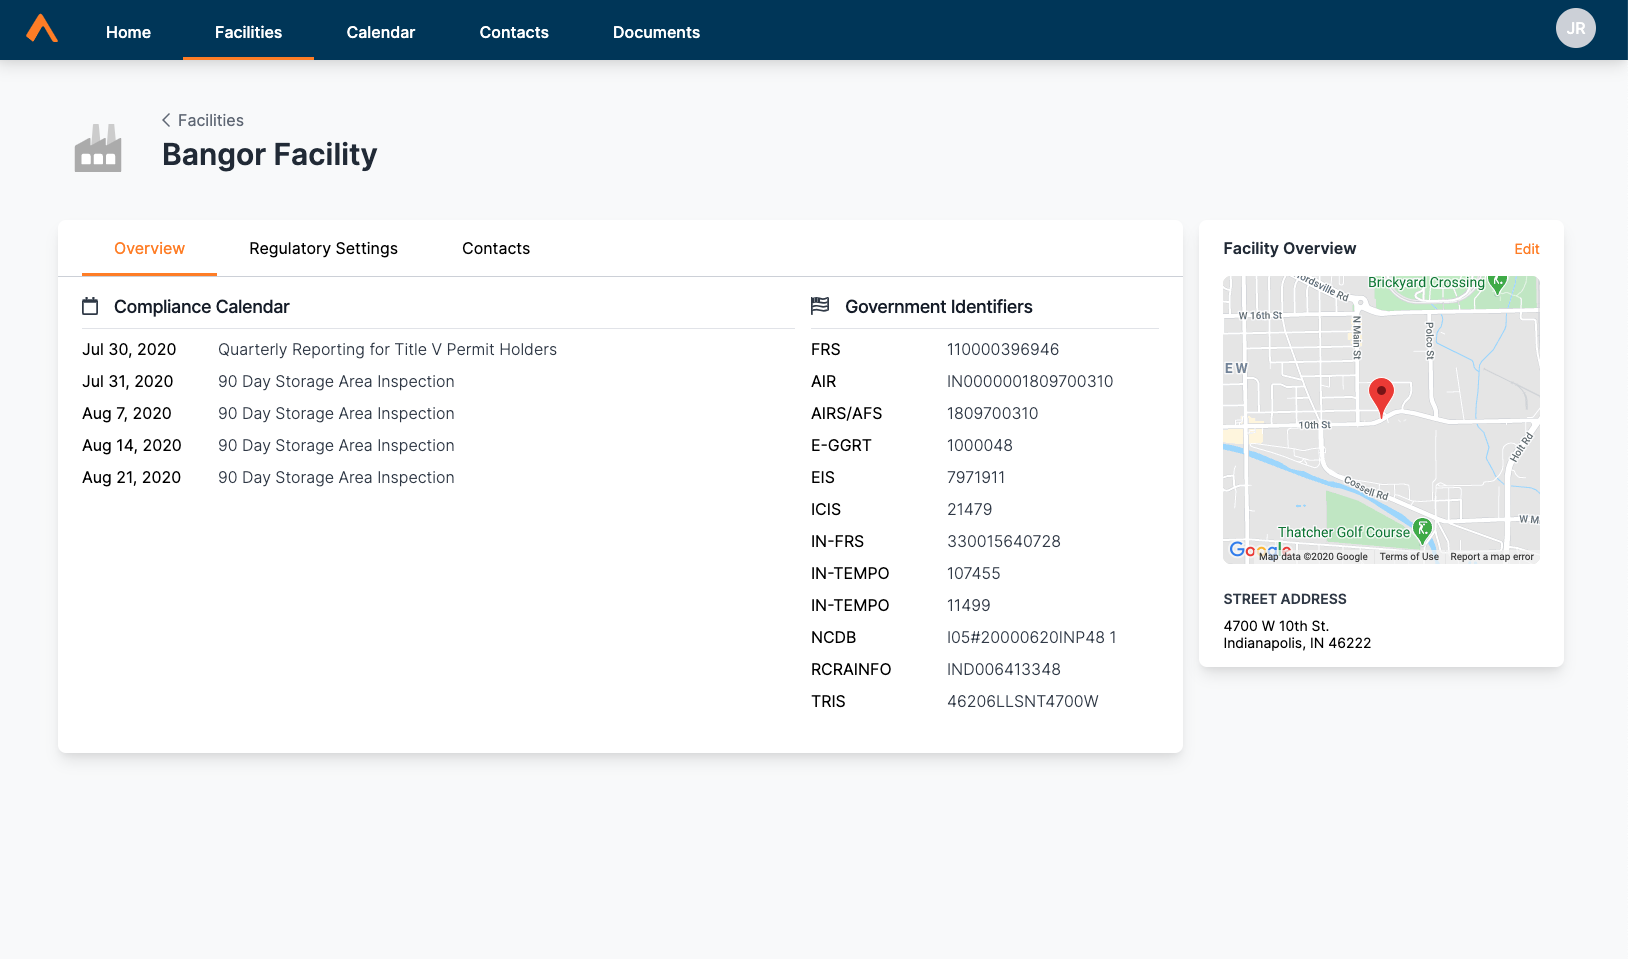Open Quarterly Reporting for Title V entry
Screen dimensions: 1628x959
click(x=387, y=350)
